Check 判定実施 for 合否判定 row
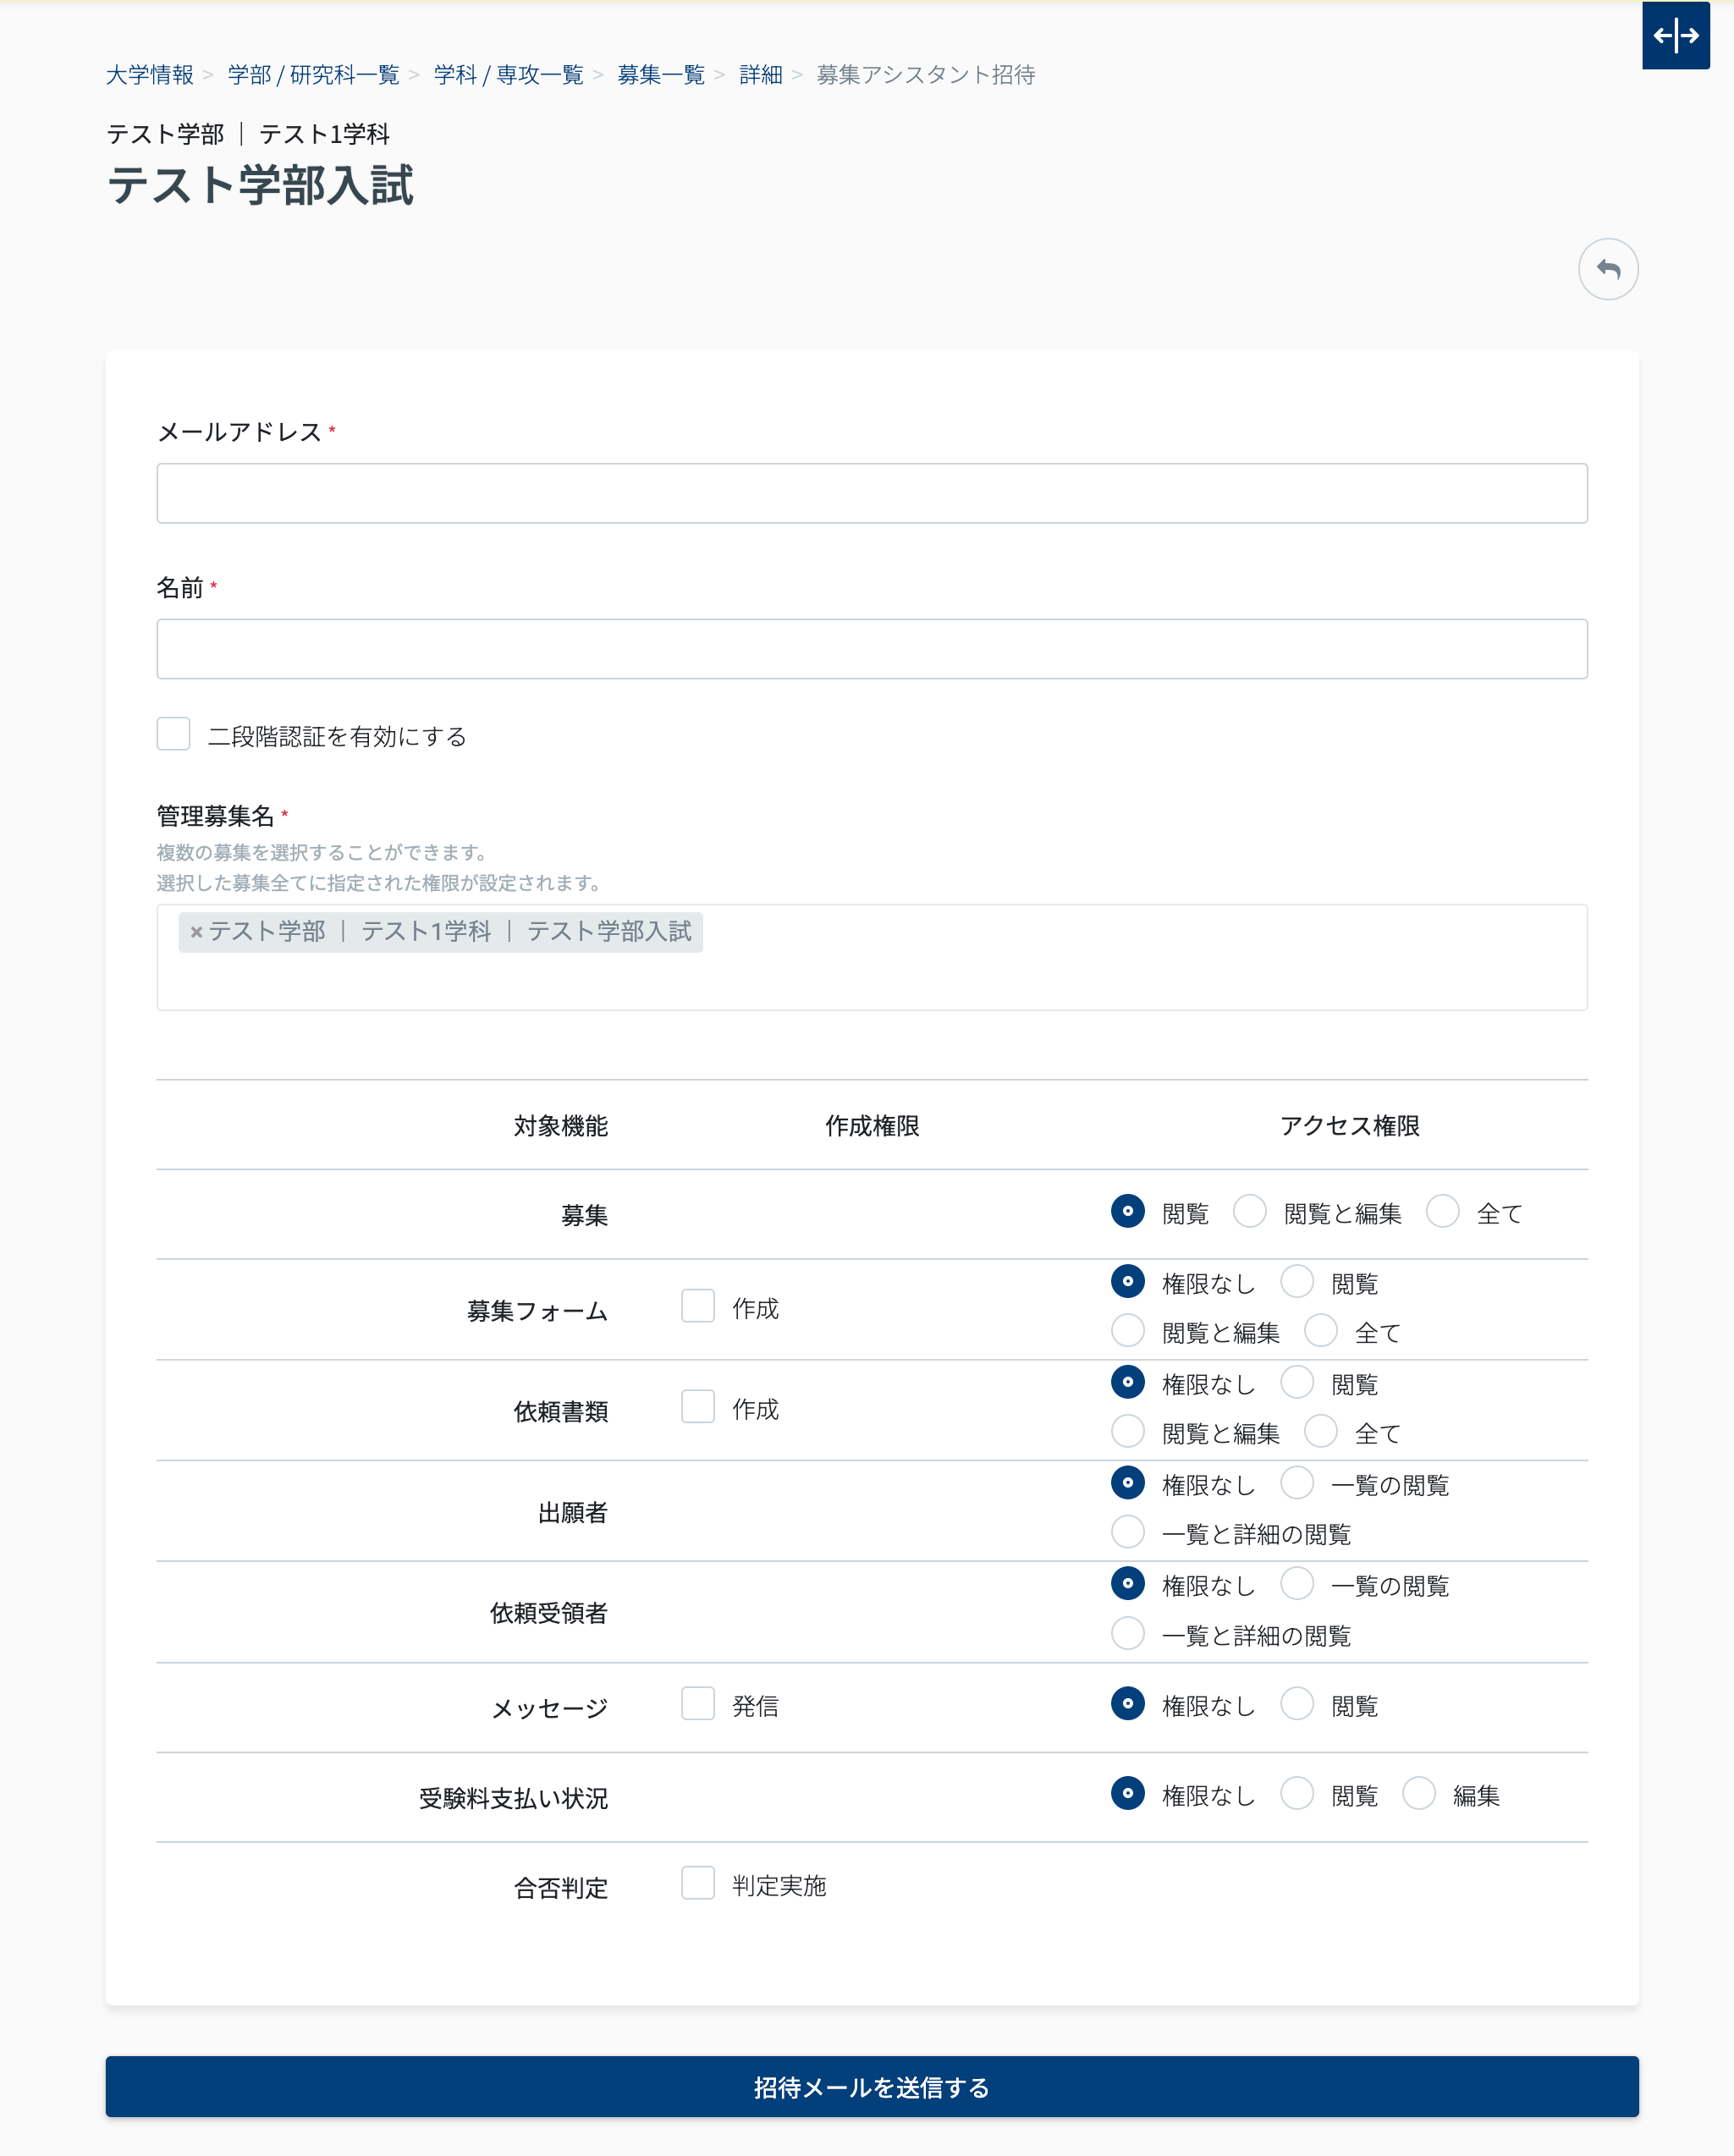This screenshot has height=2156, width=1734. (698, 1883)
